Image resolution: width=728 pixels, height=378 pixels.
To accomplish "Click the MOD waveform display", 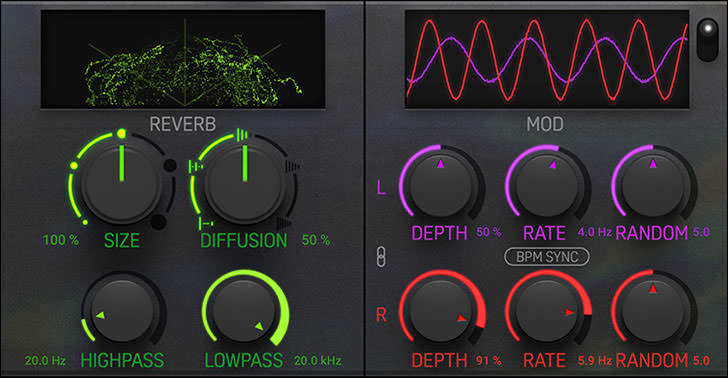I will [547, 59].
